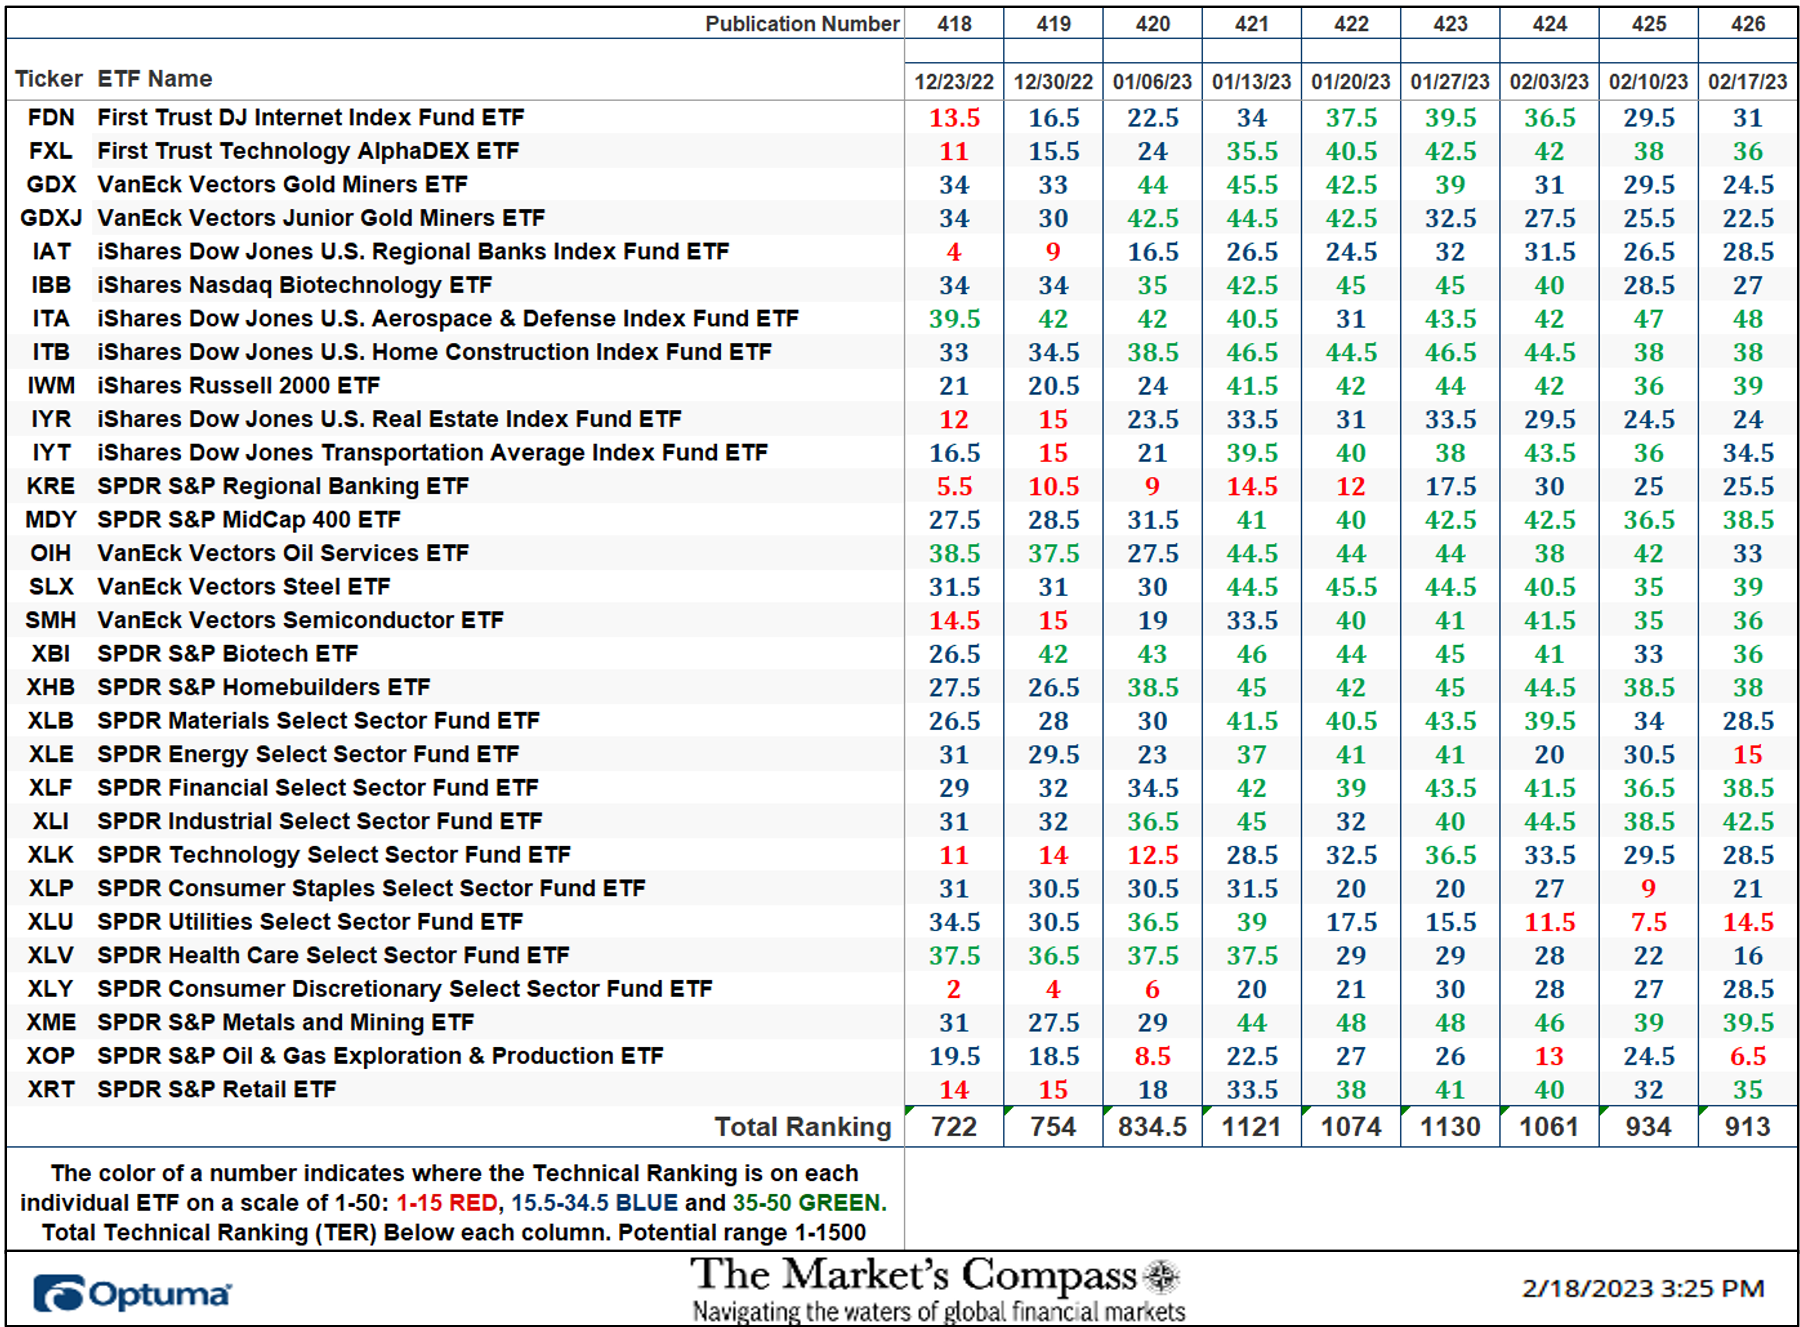Select XLU value 7.5 in red
Viewport: 1800px width, 1327px height.
tap(1649, 922)
